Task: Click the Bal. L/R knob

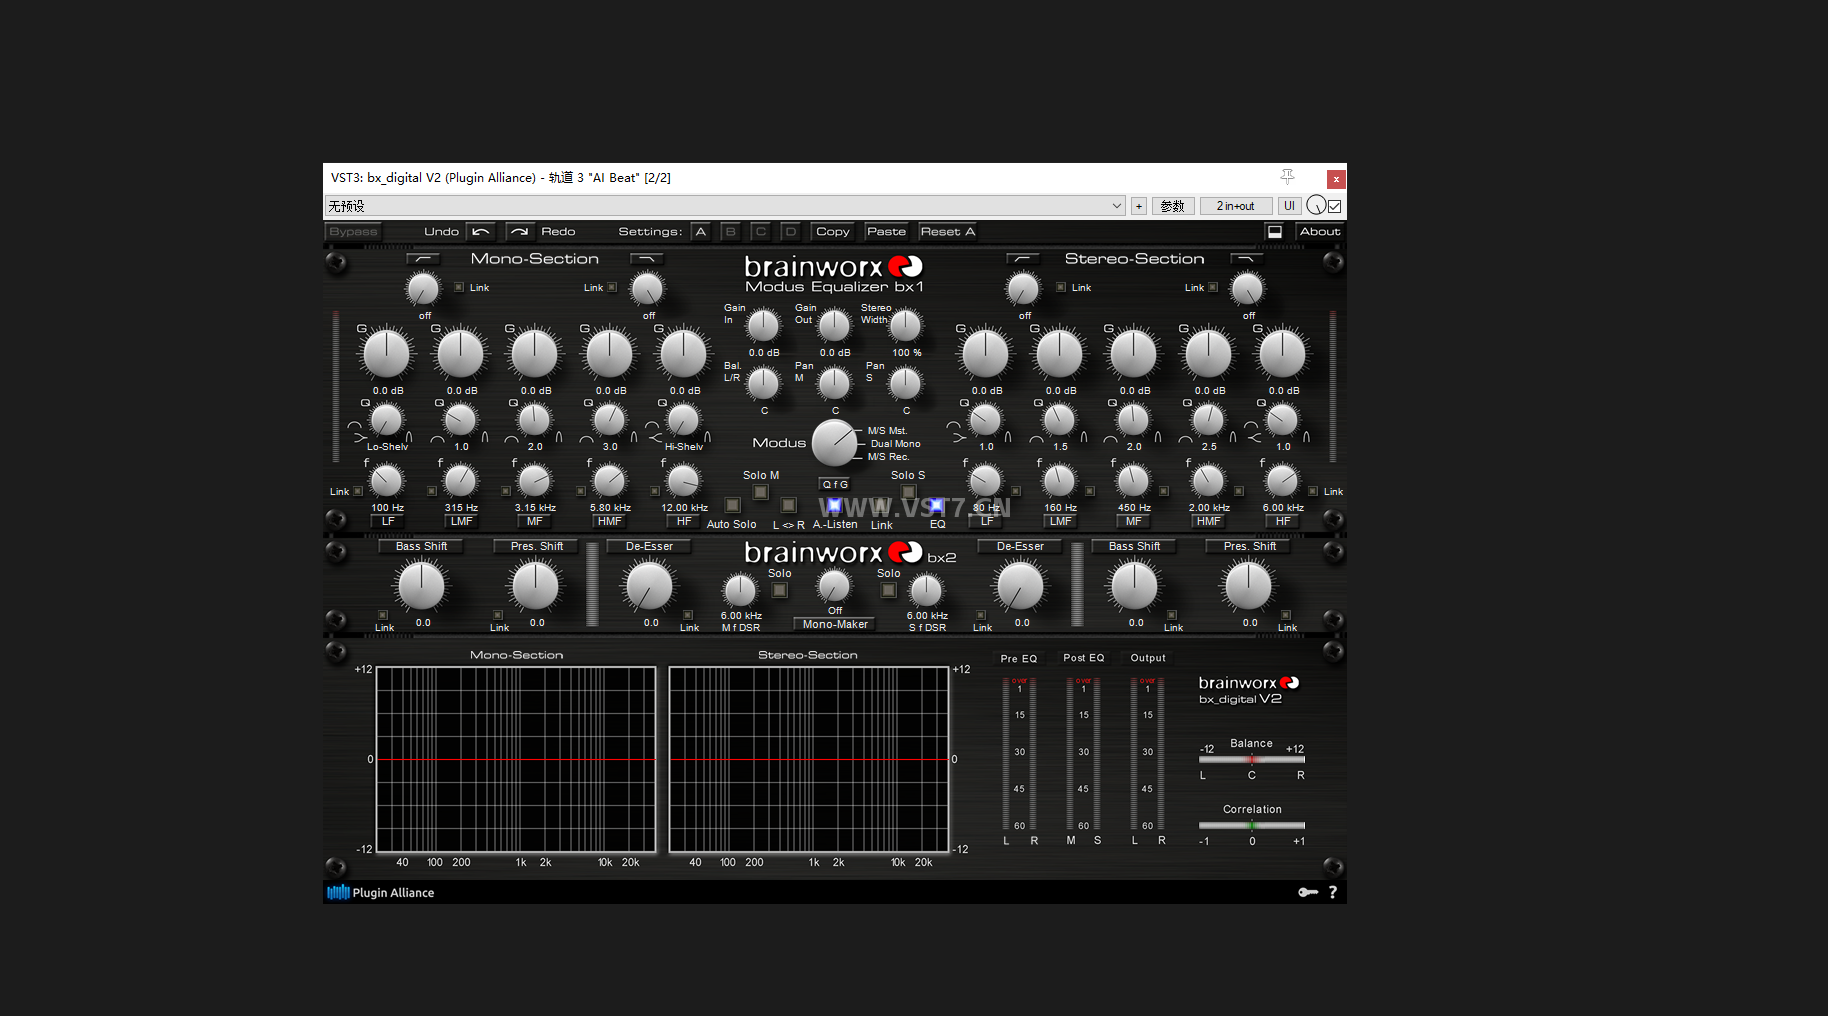Action: tap(763, 383)
